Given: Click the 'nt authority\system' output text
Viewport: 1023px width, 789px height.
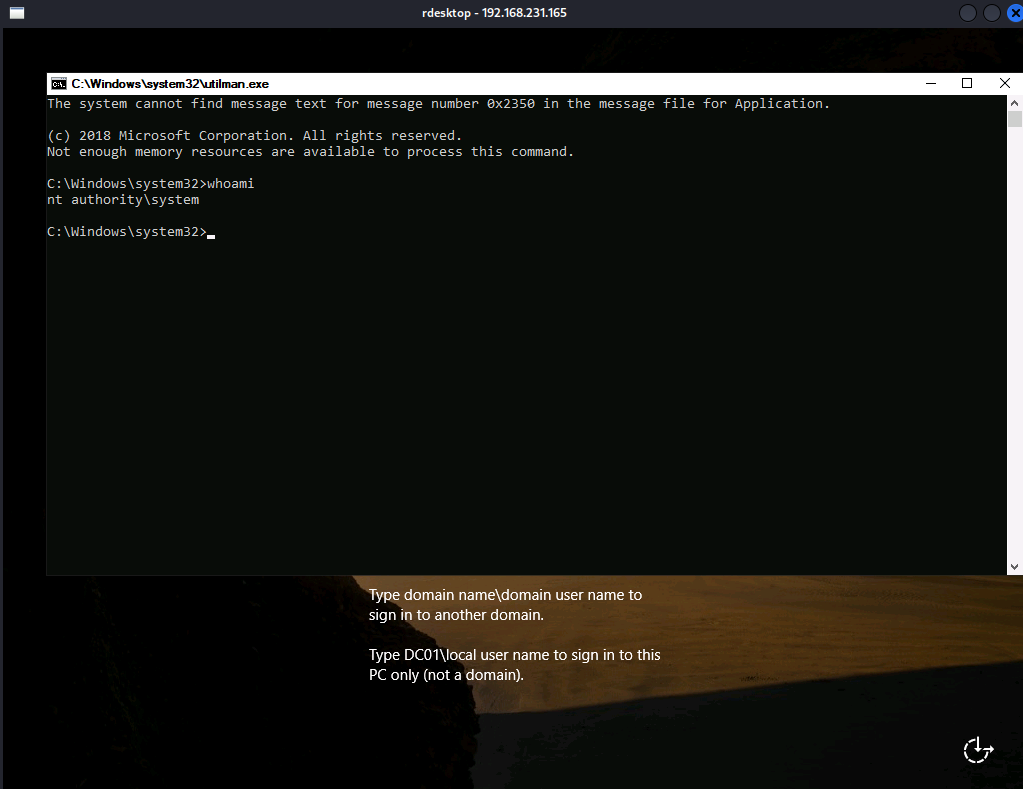Looking at the screenshot, I should 123,200.
